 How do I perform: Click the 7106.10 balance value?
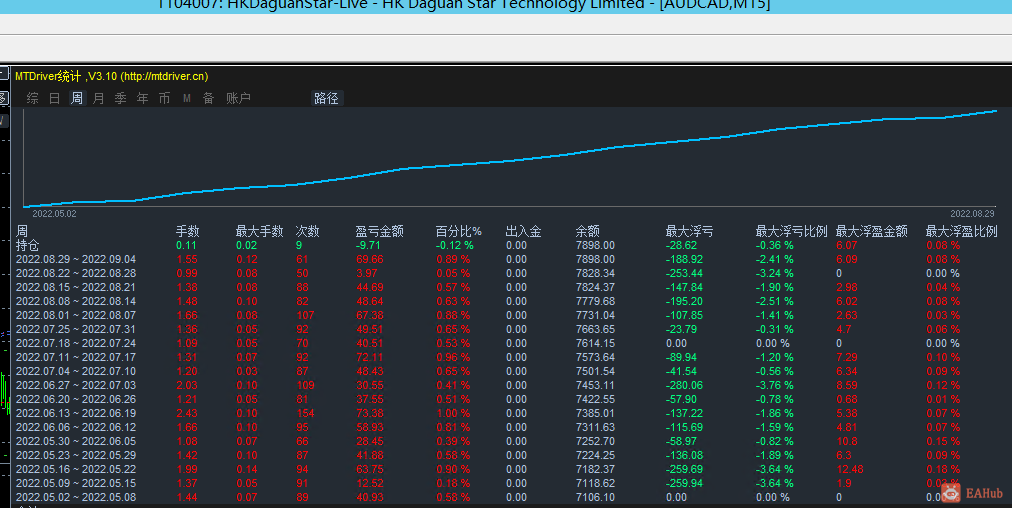coord(595,497)
